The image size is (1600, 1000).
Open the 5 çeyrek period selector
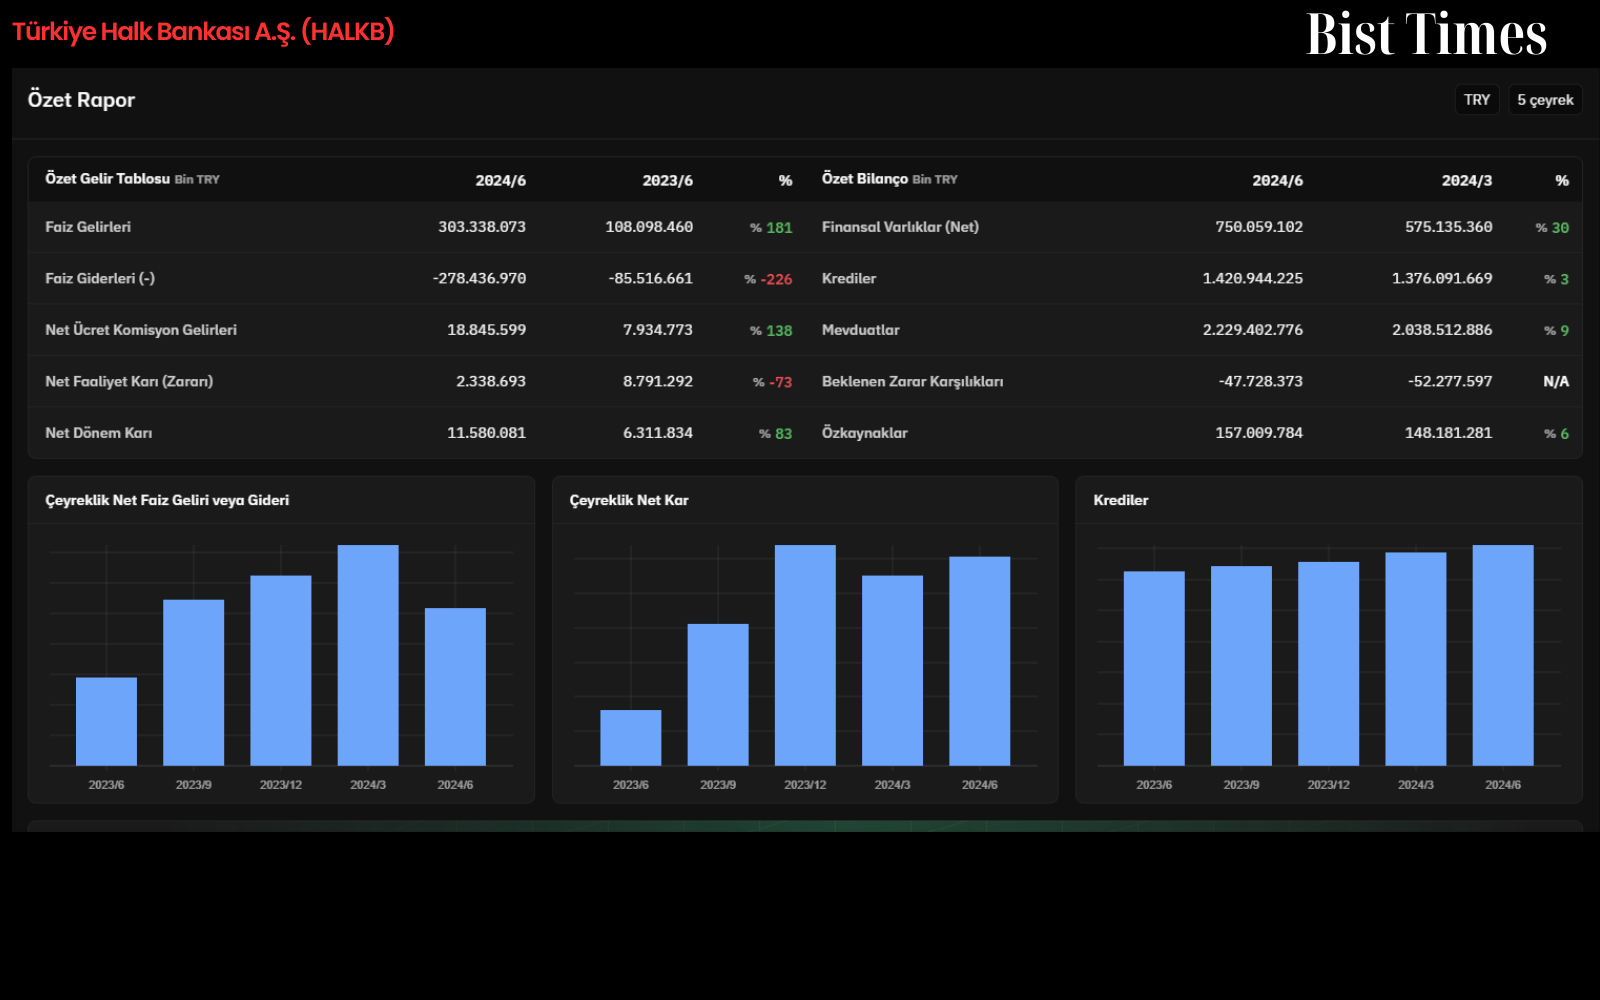[1545, 100]
